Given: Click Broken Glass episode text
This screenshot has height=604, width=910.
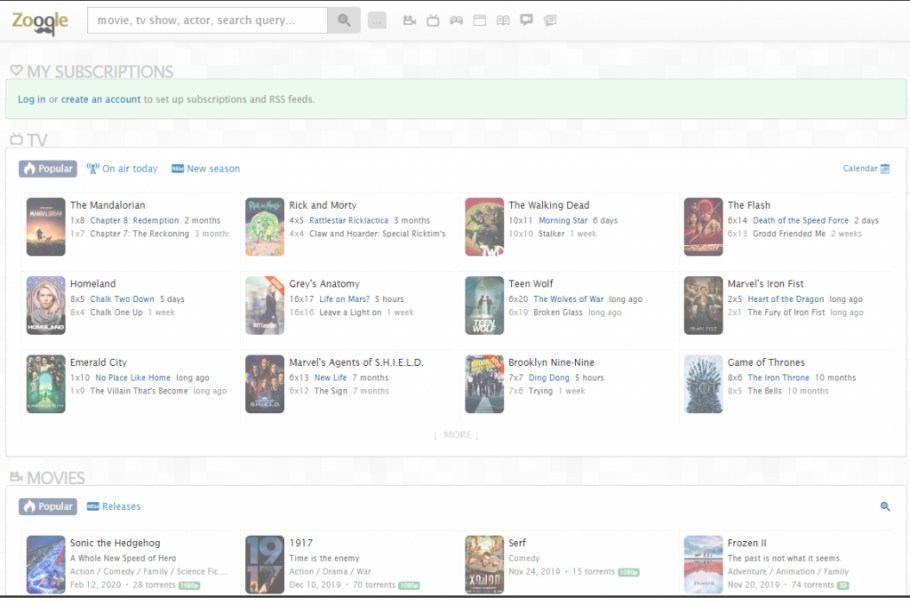Looking at the screenshot, I should coord(558,312).
